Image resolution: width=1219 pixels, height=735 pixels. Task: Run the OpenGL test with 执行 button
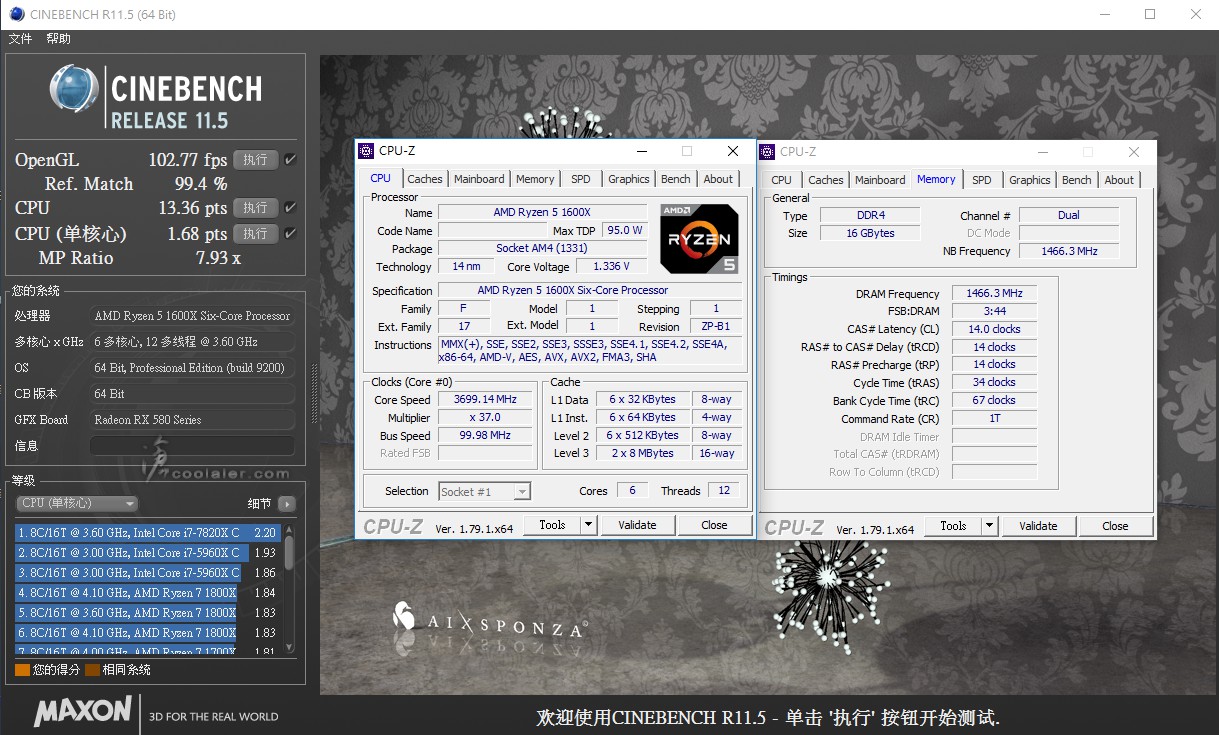(255, 160)
